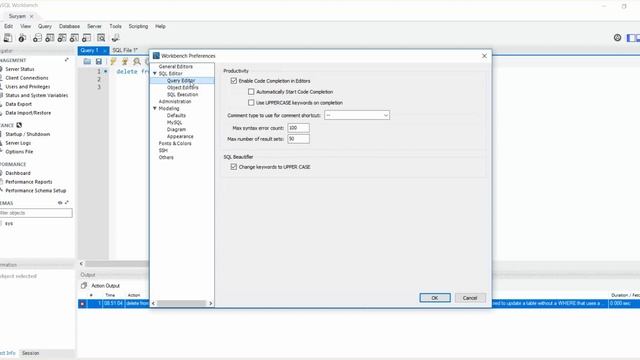The width and height of the screenshot is (640, 360).
Task: Click Action Output copy icon in Output panel
Action: [x=84, y=286]
